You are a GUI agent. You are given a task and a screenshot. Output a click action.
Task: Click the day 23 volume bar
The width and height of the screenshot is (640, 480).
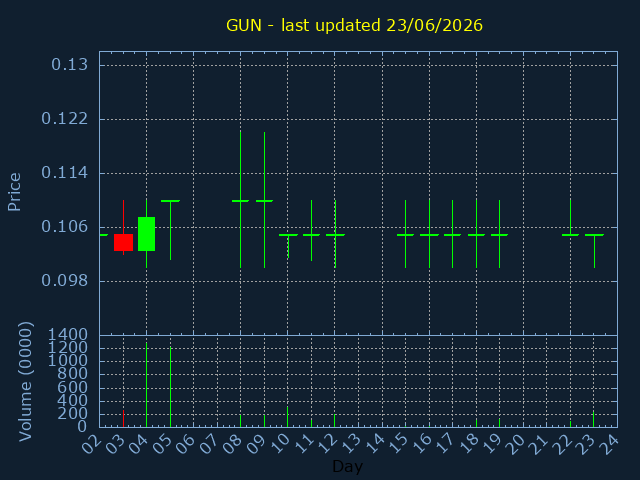coord(593,419)
